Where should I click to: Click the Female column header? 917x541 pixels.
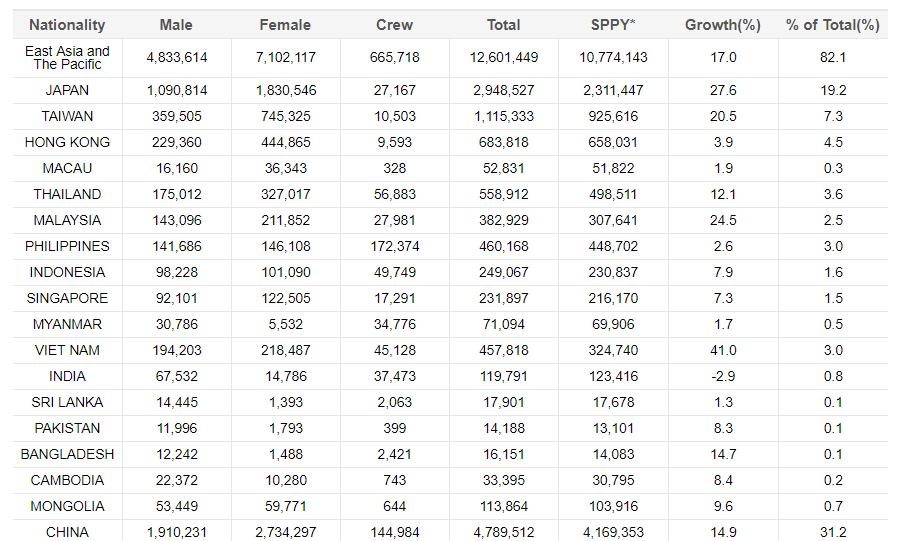285,25
